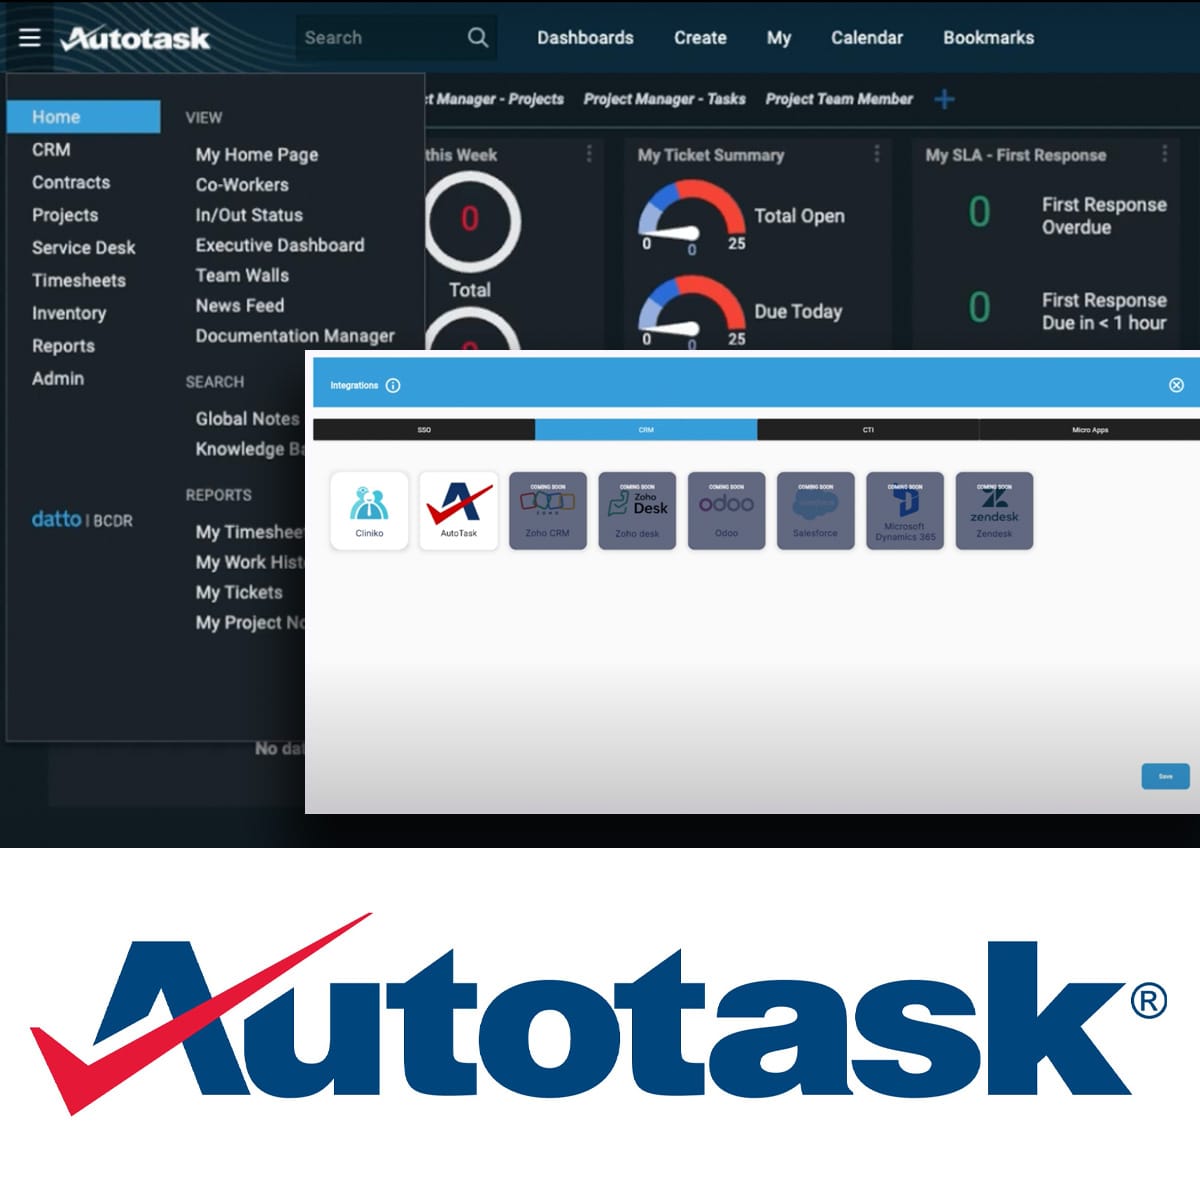This screenshot has width=1200, height=1200.
Task: Open the SSO integrations tab
Action: [424, 430]
